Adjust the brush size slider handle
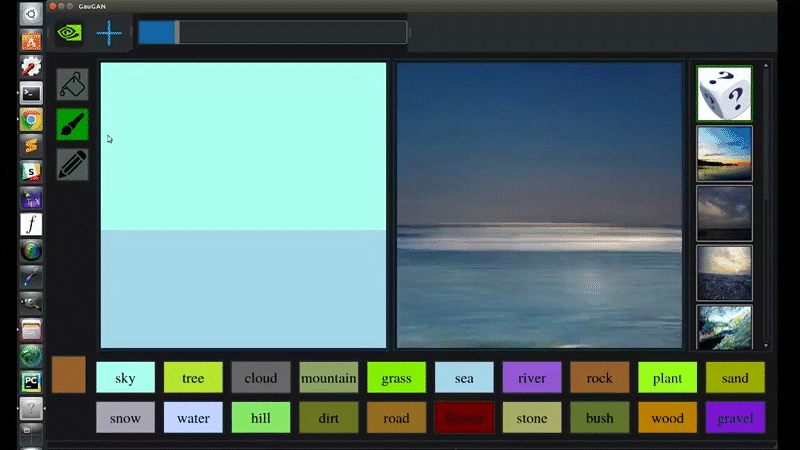 (x=177, y=32)
